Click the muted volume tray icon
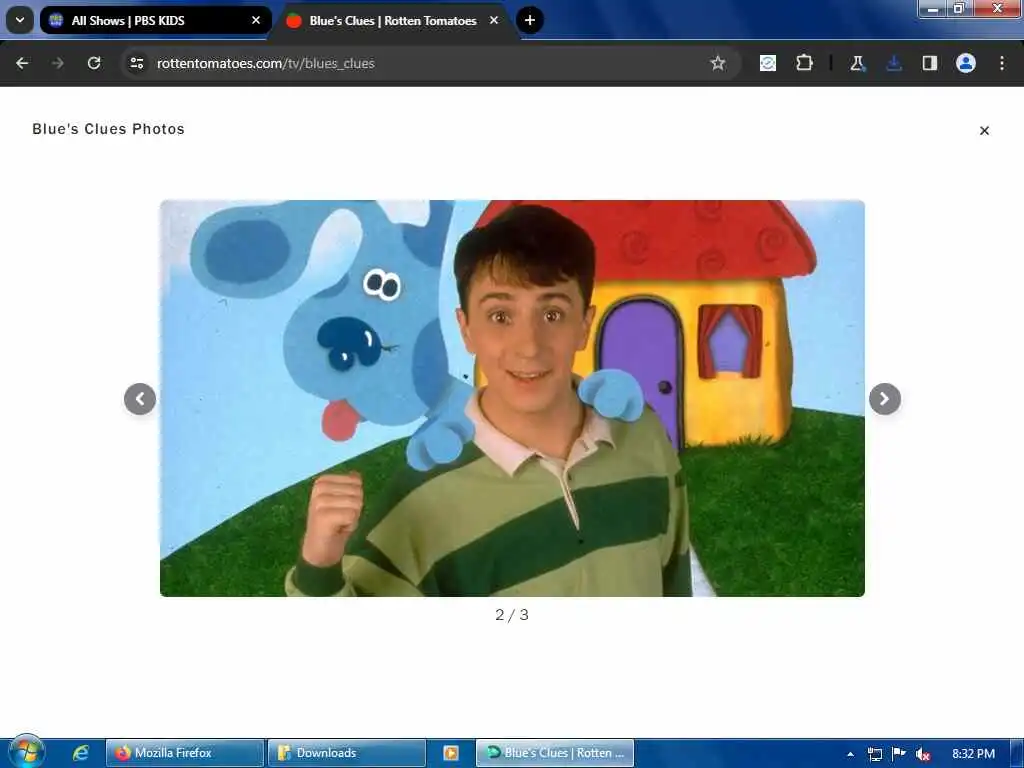The width and height of the screenshot is (1024, 768). [x=922, y=754]
